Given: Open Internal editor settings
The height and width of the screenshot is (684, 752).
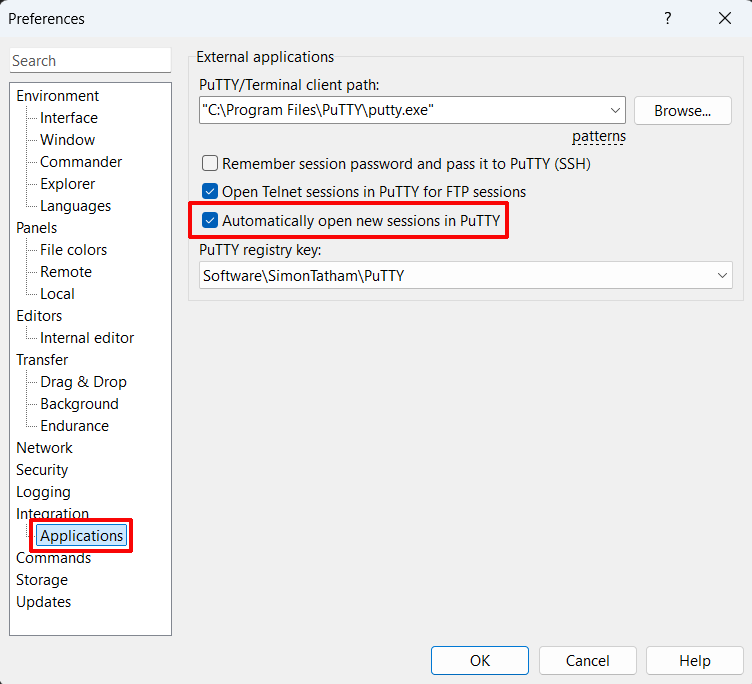Looking at the screenshot, I should (87, 338).
